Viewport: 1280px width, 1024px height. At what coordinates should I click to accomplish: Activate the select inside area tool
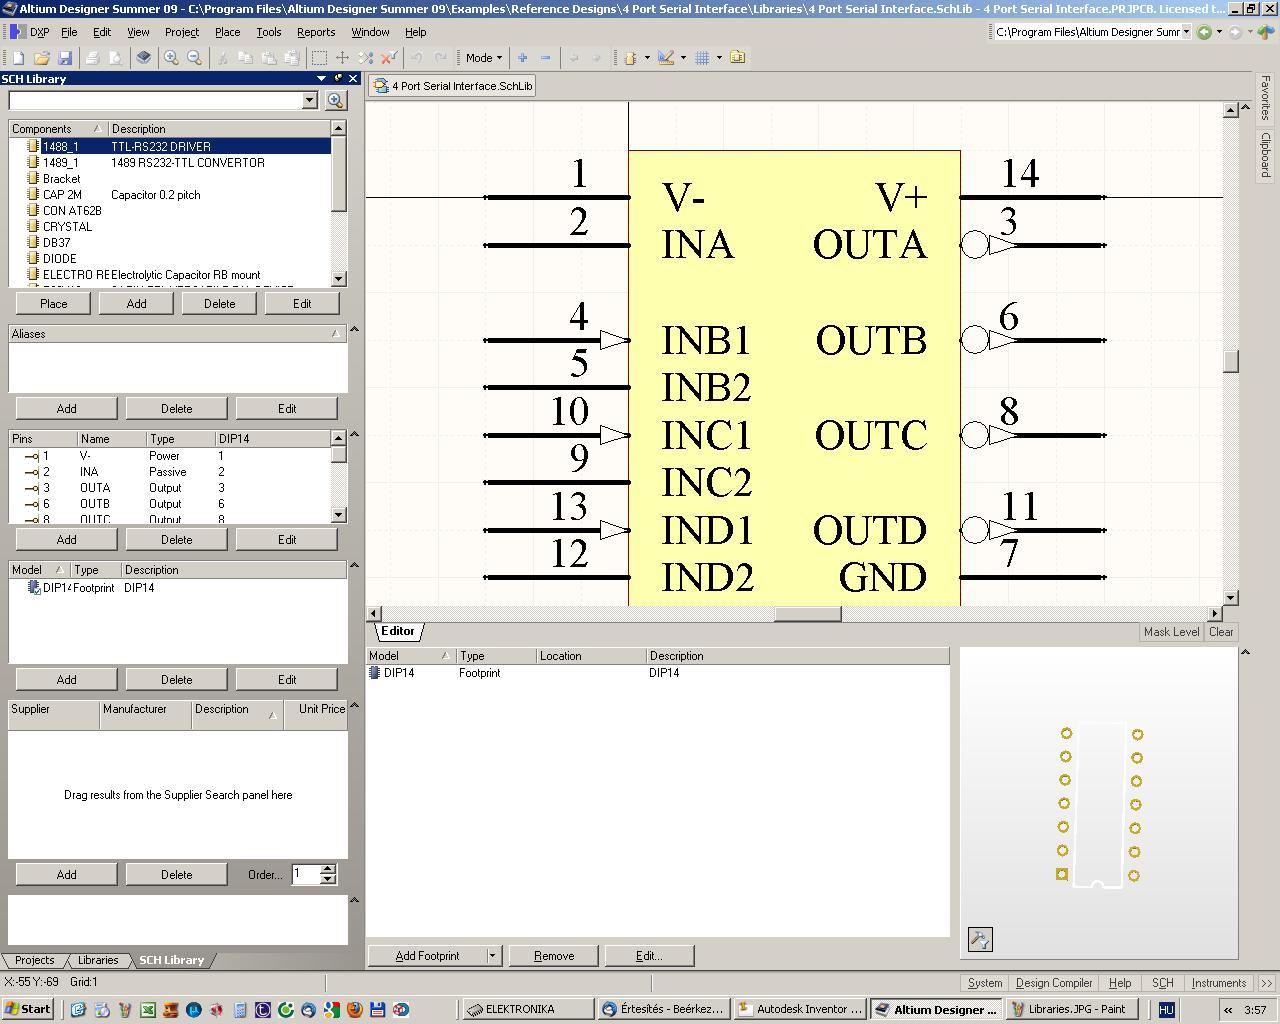pos(320,58)
